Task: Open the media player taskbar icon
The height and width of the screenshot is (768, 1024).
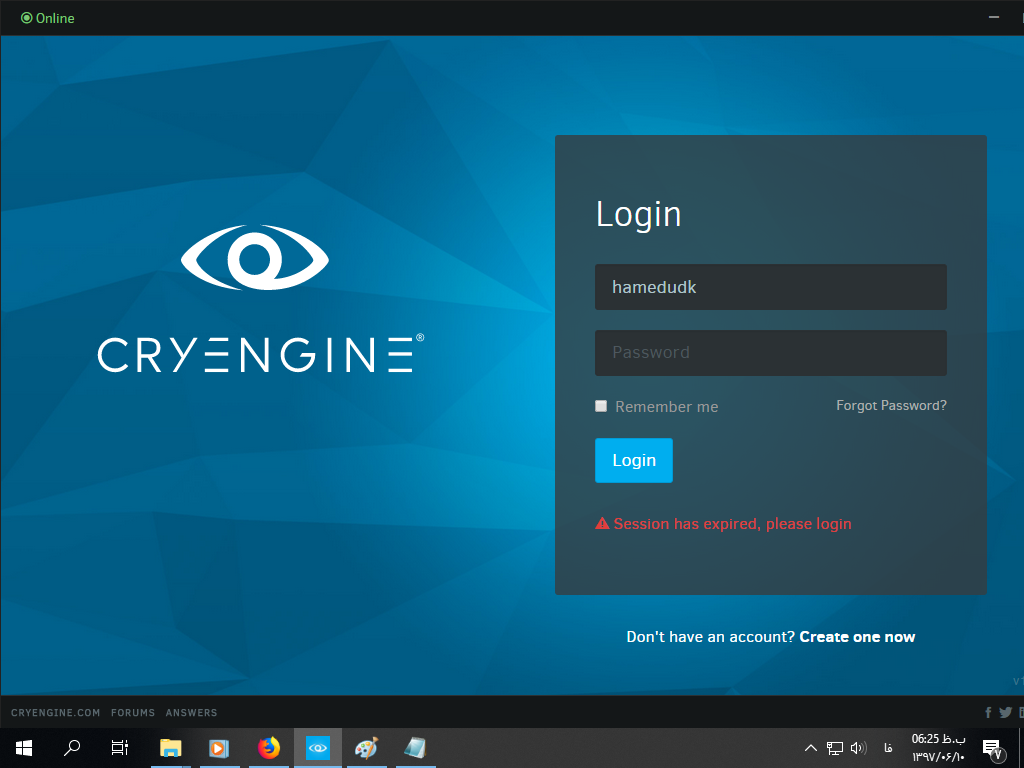Action: click(x=219, y=748)
